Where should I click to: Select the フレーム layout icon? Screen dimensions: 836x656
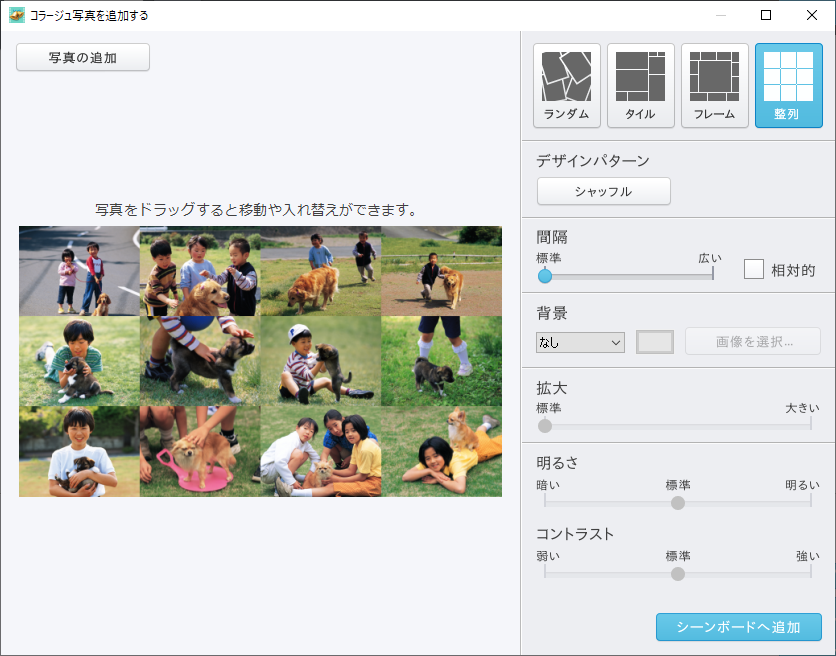click(715, 85)
